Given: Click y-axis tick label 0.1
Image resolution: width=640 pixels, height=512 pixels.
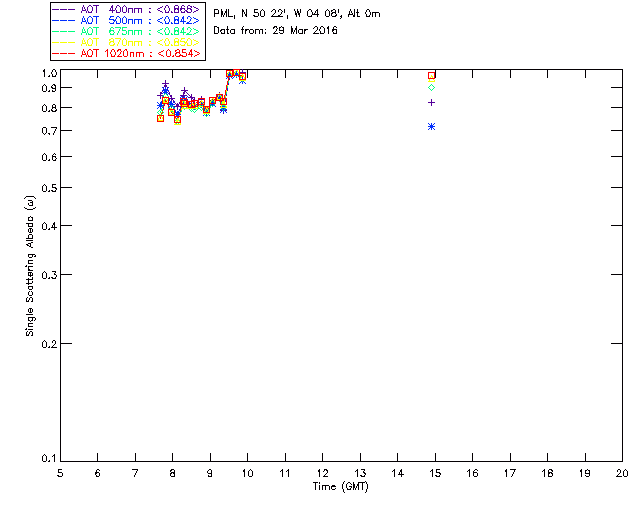Looking at the screenshot, I should pyautogui.click(x=49, y=459).
